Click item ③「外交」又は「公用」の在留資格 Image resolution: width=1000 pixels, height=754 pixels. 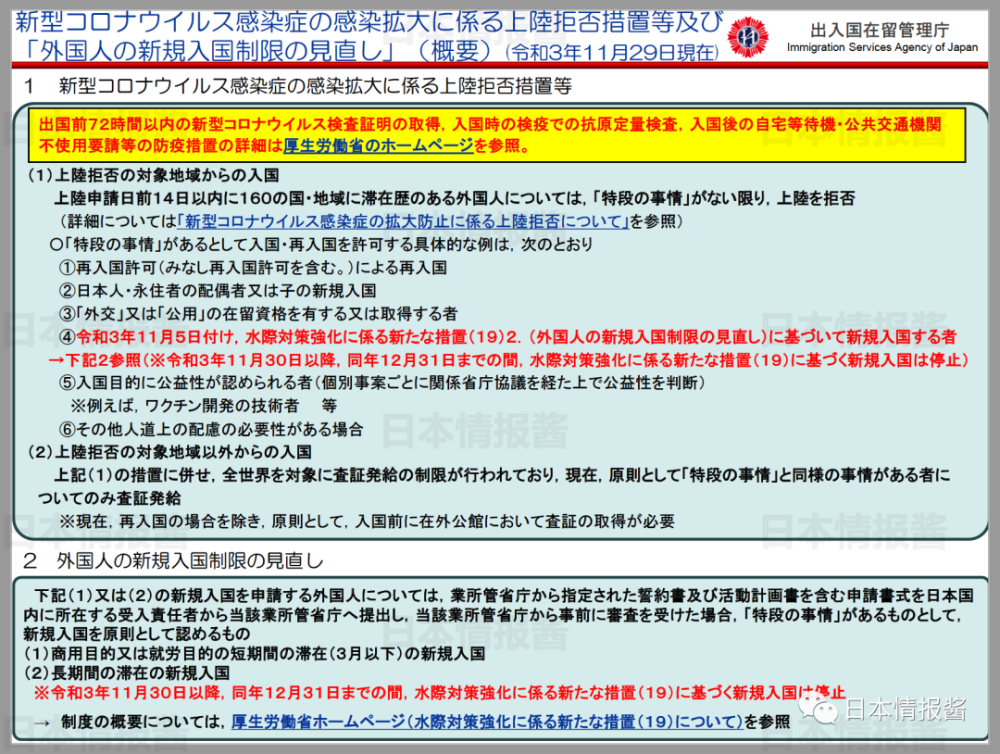click(258, 314)
